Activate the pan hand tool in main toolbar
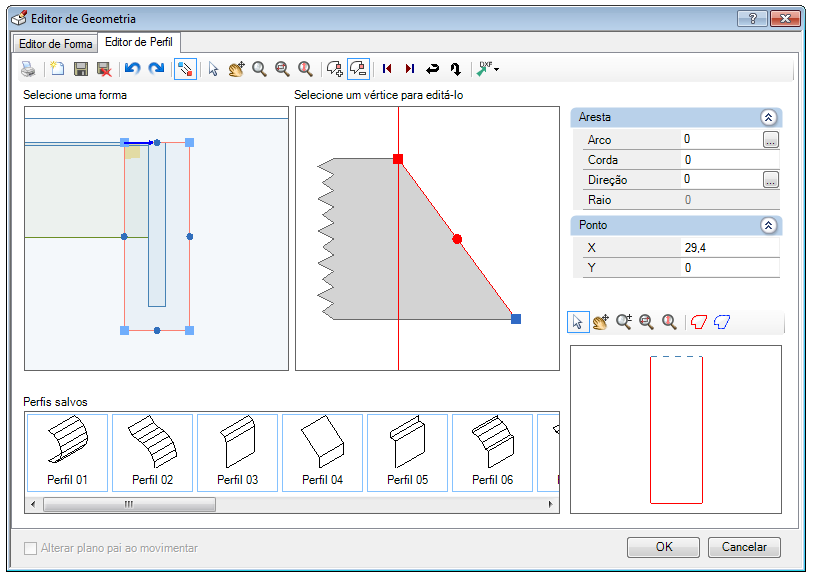 pos(236,69)
